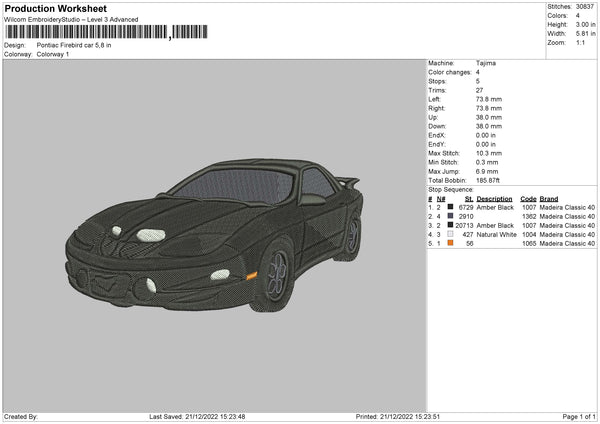Click the Production Worksheet title
The width and height of the screenshot is (600, 424).
click(x=54, y=8)
